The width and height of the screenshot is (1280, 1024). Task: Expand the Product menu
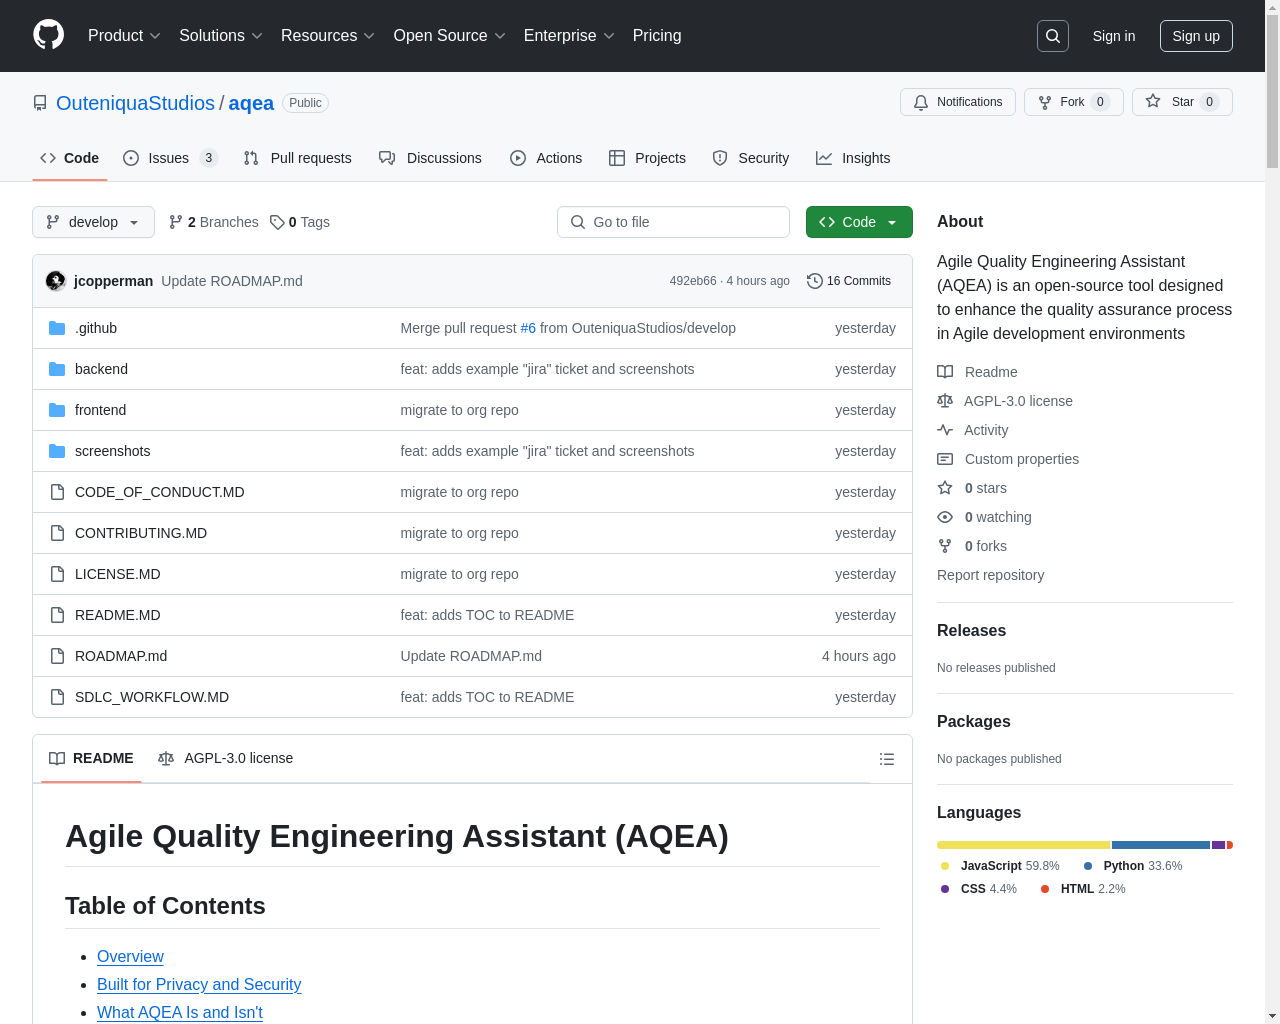point(124,36)
